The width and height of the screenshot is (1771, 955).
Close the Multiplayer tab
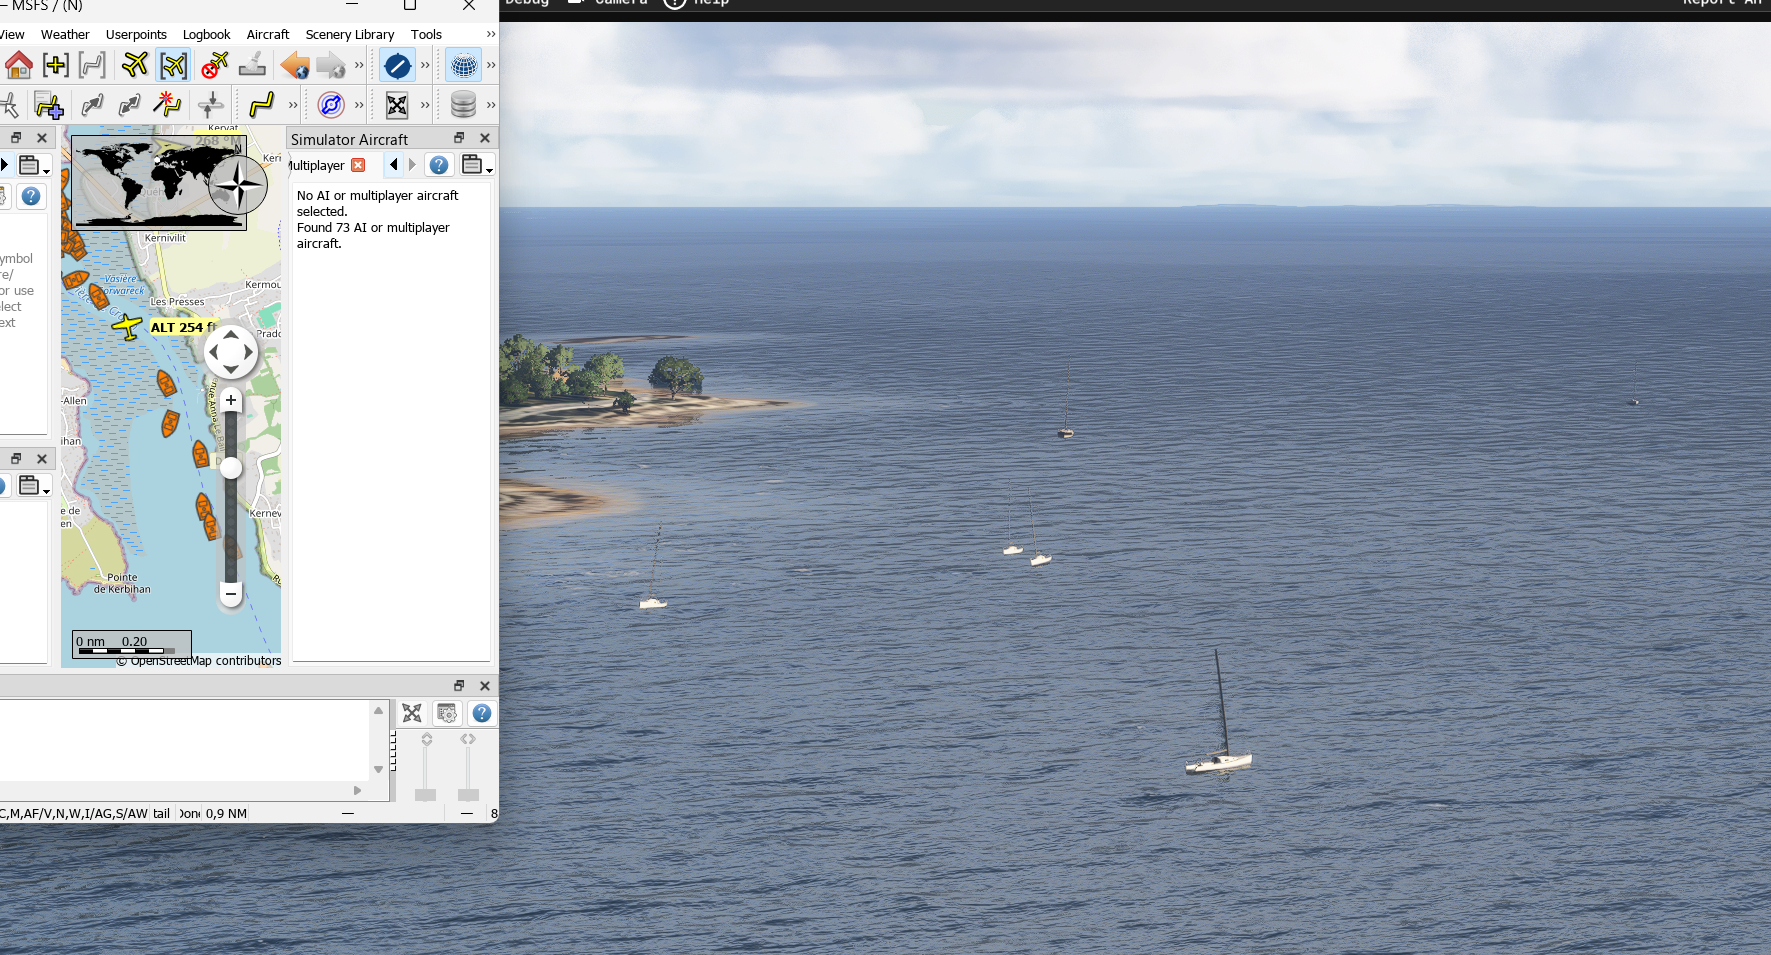coord(358,165)
